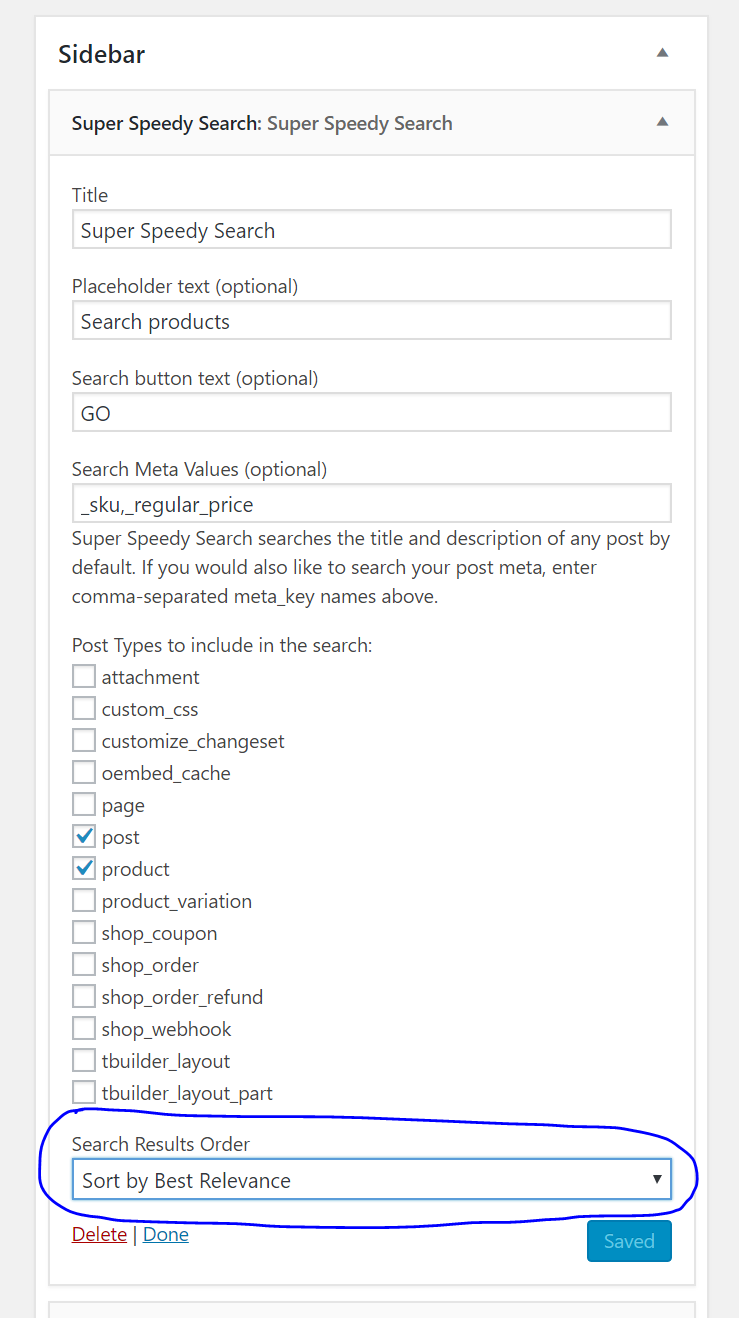
Task: Click the placeholder text input showing Search products
Action: (371, 321)
